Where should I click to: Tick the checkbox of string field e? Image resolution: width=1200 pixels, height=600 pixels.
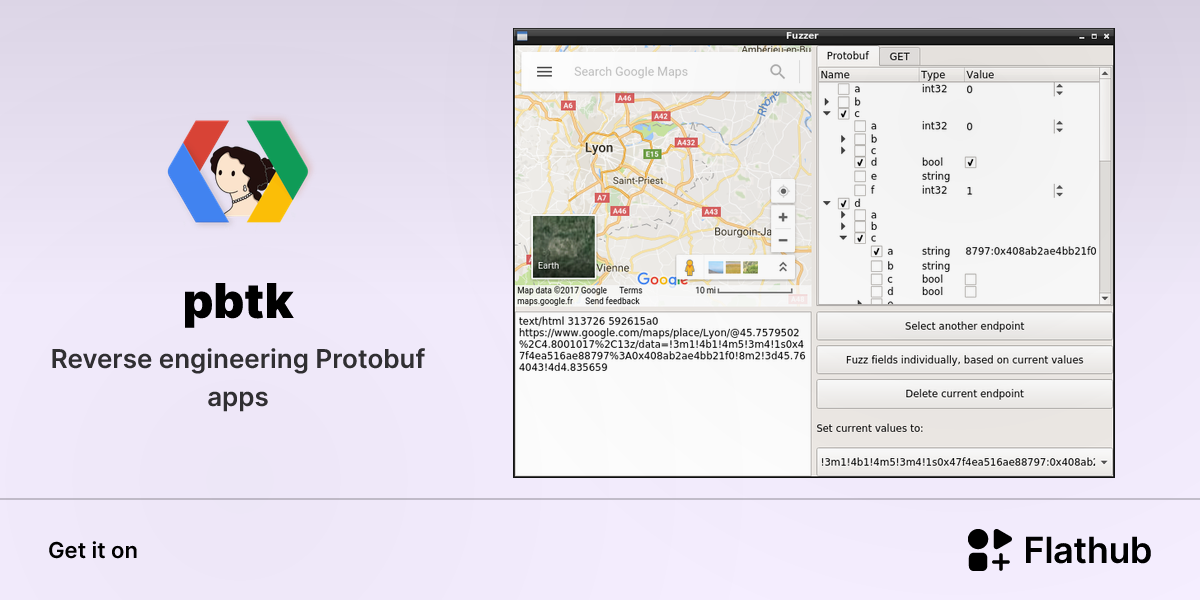(x=860, y=176)
